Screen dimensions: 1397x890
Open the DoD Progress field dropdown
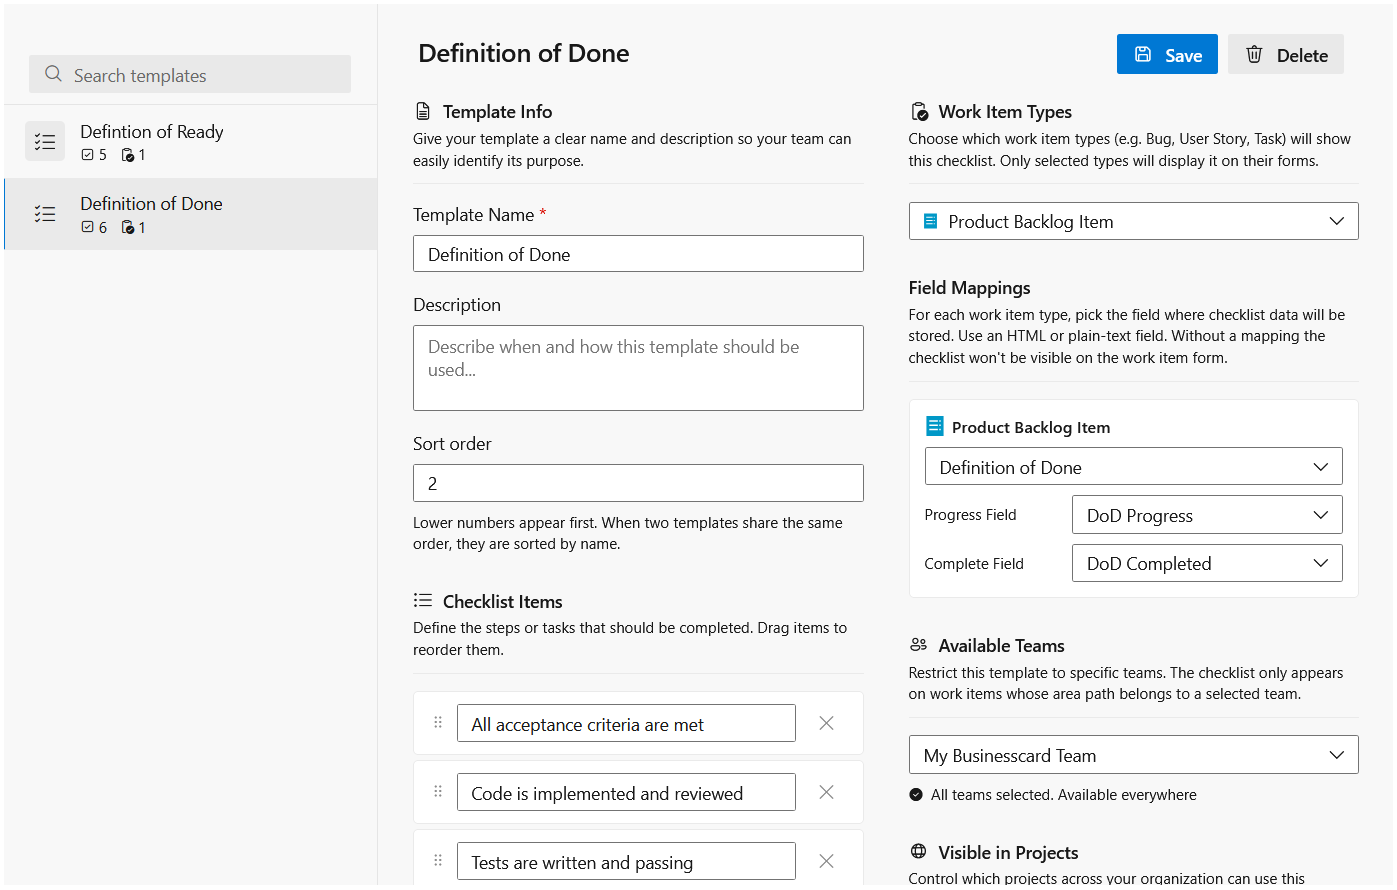(1207, 515)
